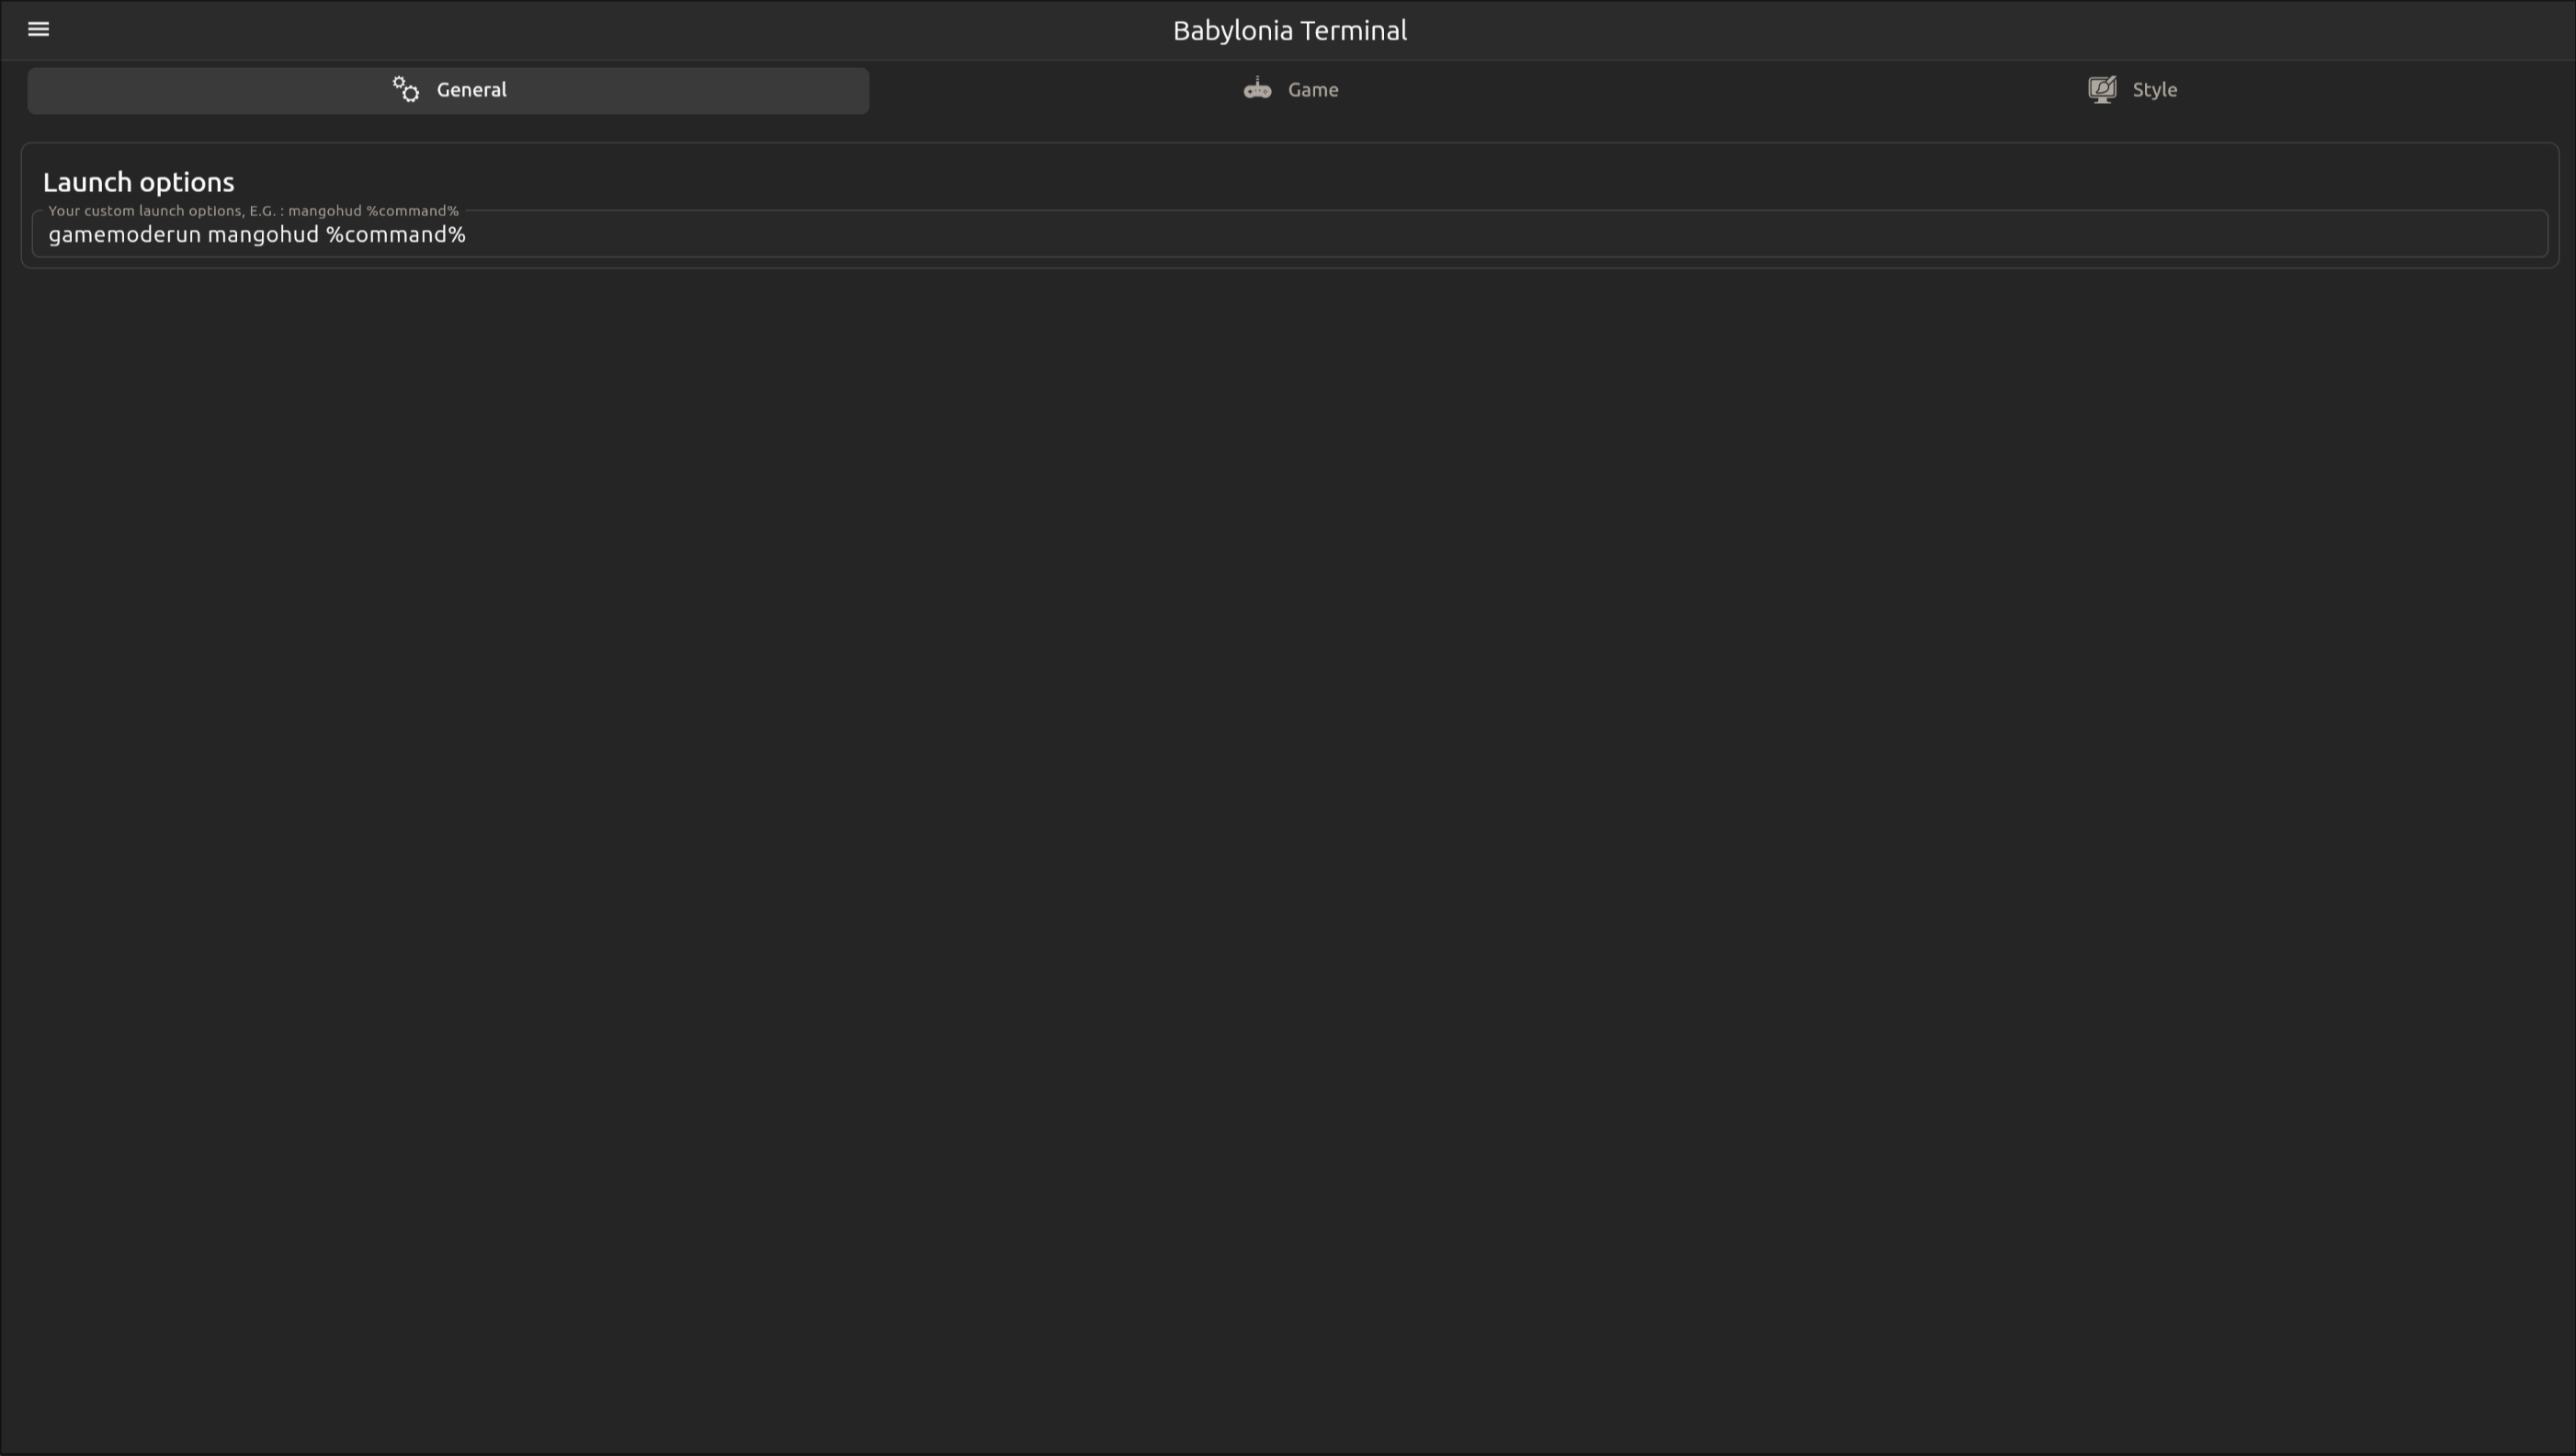
Task: Click the controller icon in the center tab
Action: [x=1256, y=88]
